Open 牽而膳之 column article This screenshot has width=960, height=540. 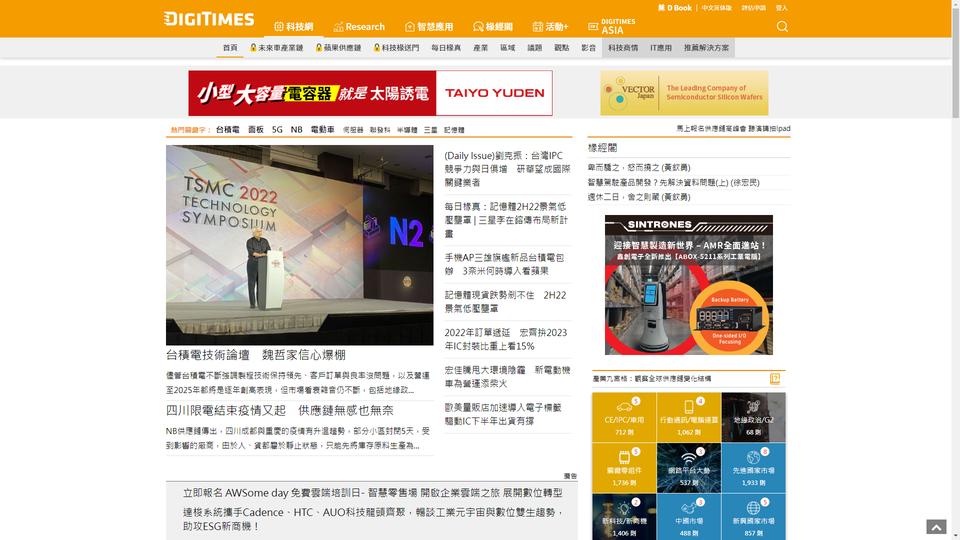tap(639, 167)
